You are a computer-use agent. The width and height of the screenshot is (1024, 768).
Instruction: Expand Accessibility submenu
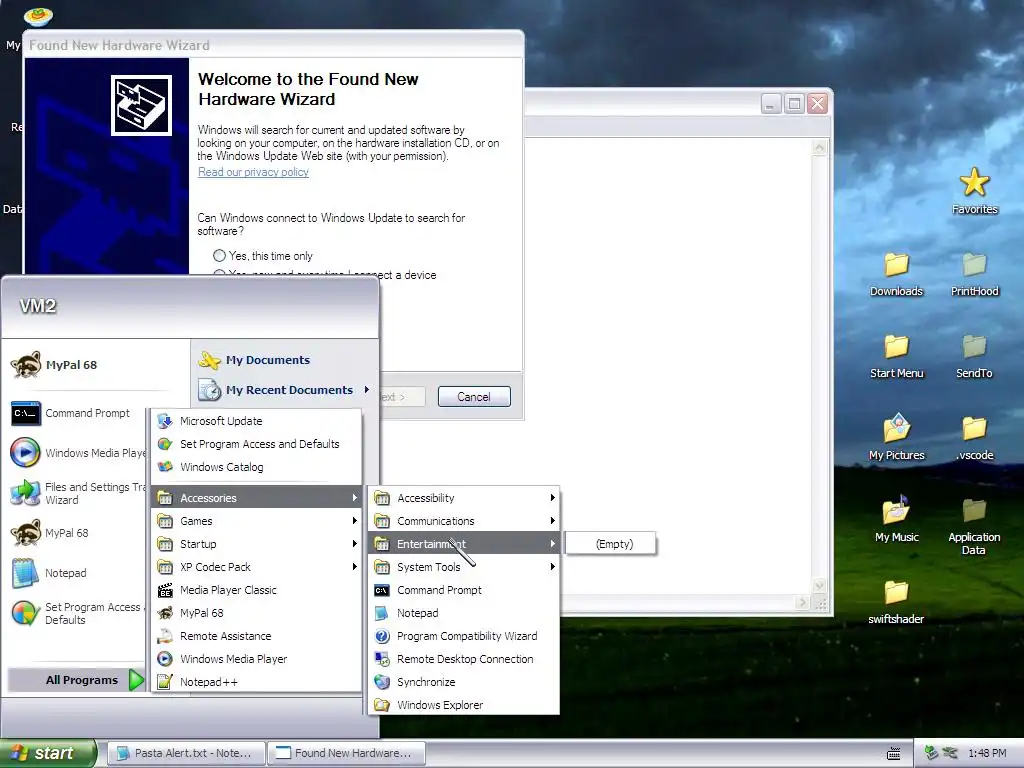[x=464, y=498]
